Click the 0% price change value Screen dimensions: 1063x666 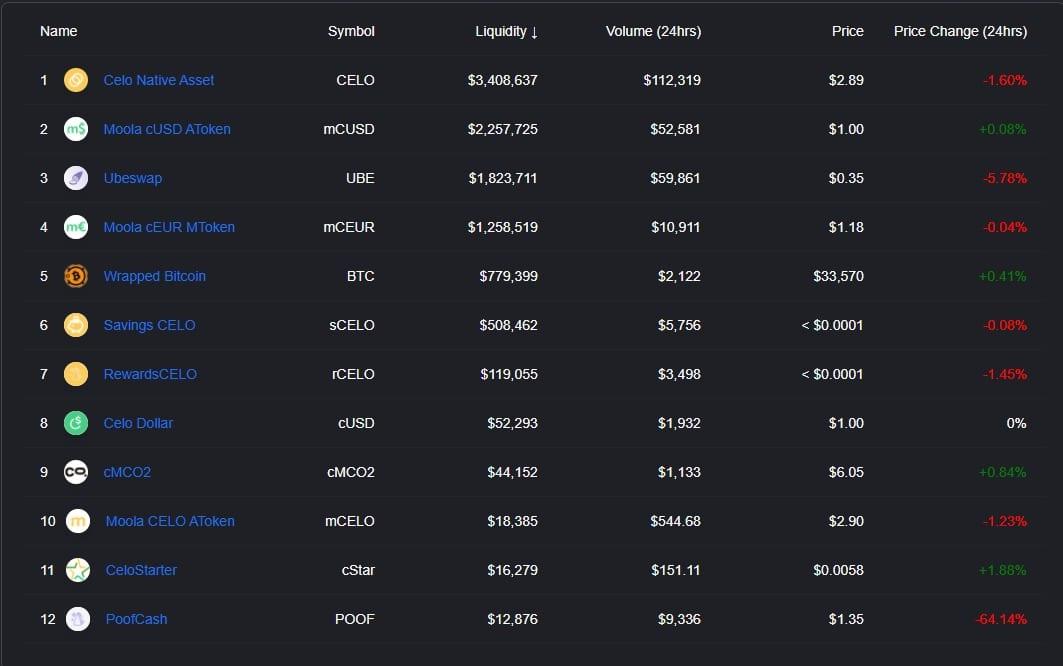coord(1016,423)
